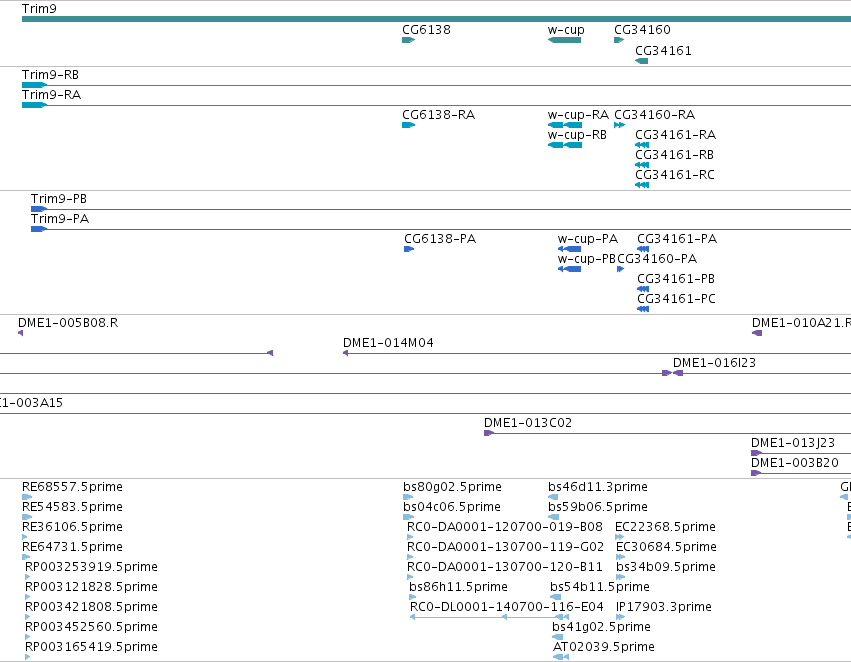This screenshot has height=662, width=851.
Task: Click the RP003253919.5prime EST label
Action: (91, 566)
